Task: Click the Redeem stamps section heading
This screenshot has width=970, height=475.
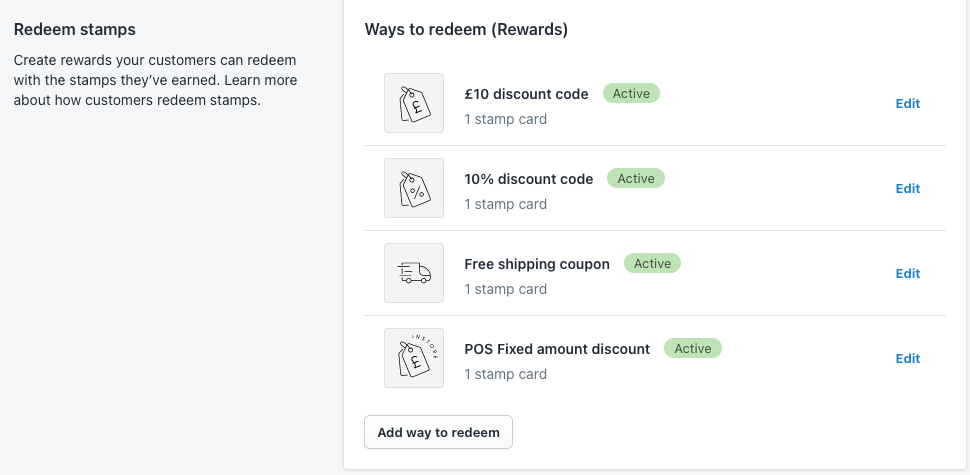Action: [74, 29]
